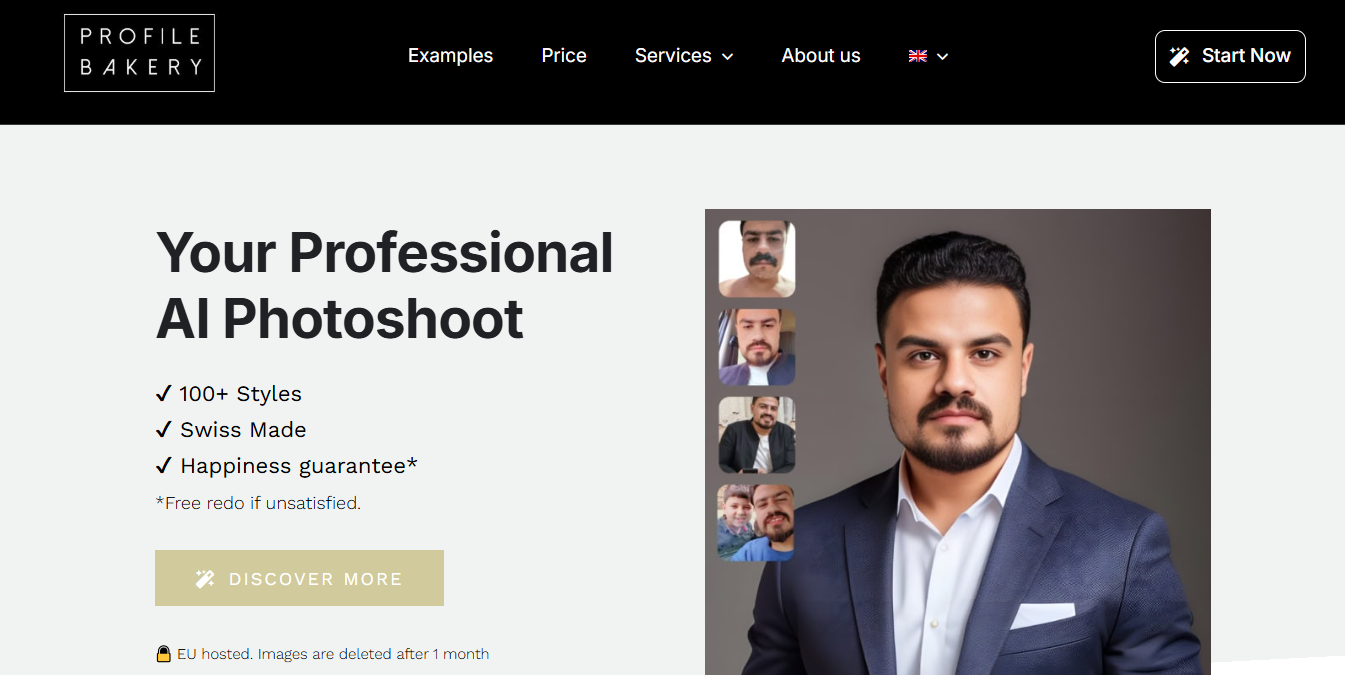Select the car selfie source thumbnail
The width and height of the screenshot is (1345, 675).
757,347
